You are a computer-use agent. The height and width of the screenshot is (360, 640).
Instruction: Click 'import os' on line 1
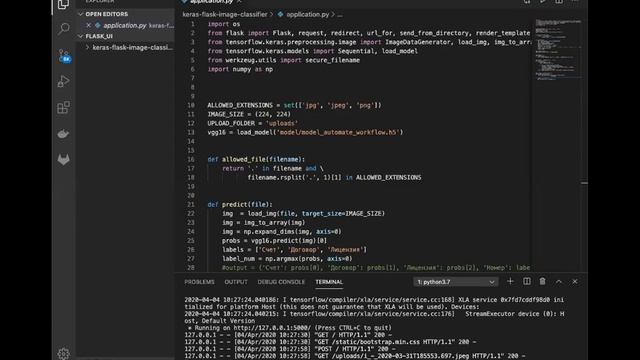pos(224,24)
